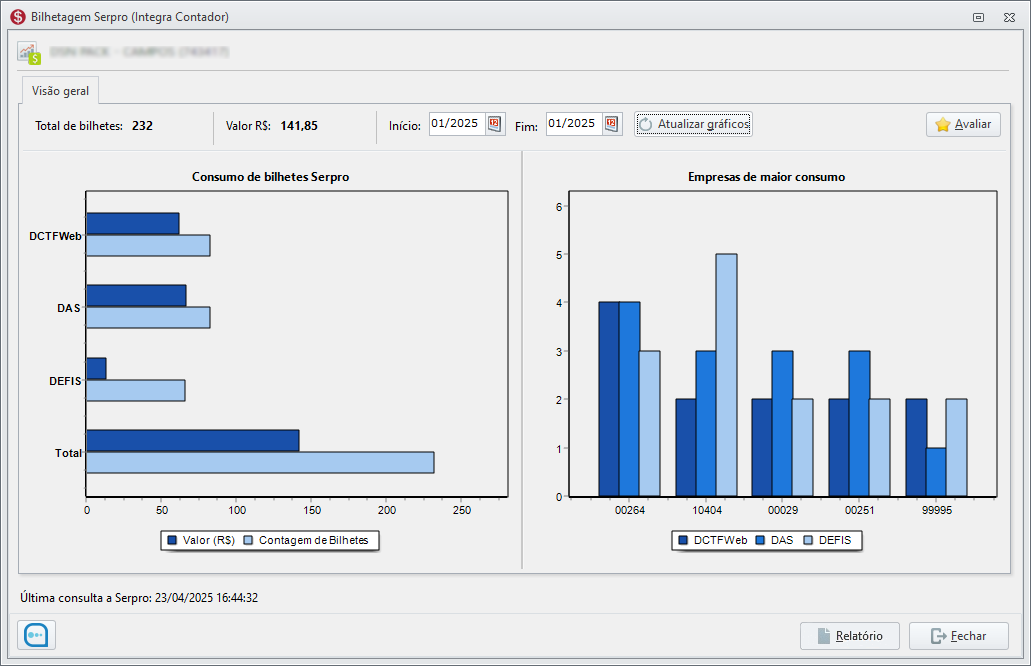Click the Valor (R$) legend swatch

172,540
